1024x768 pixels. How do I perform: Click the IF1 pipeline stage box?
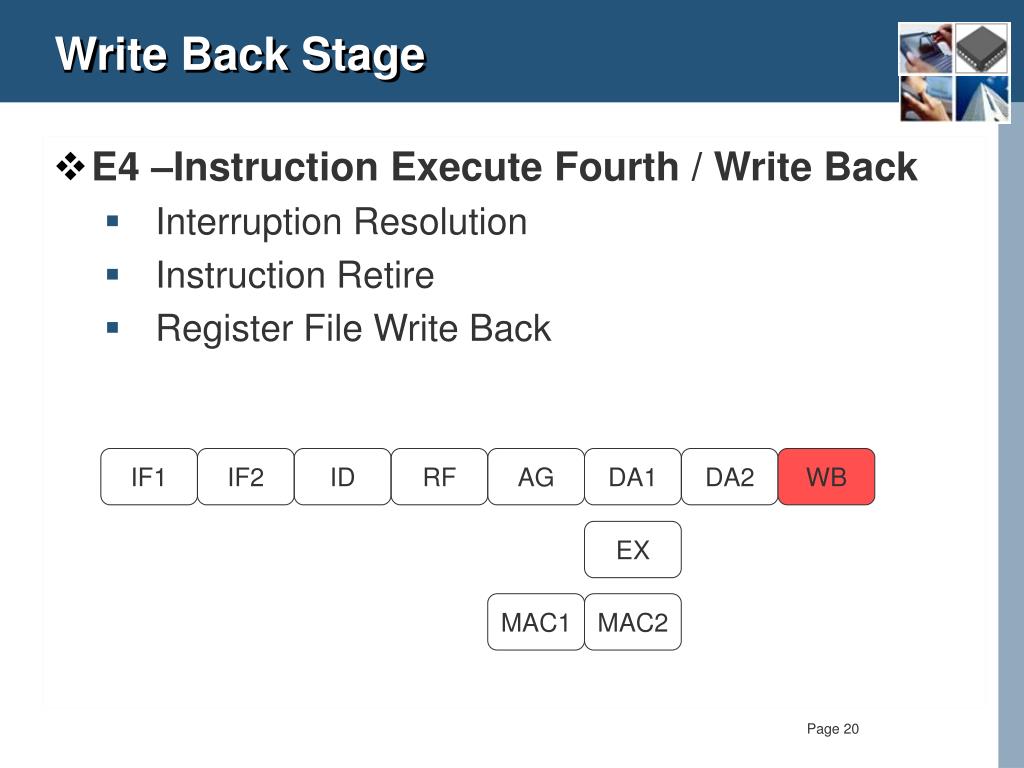(149, 477)
